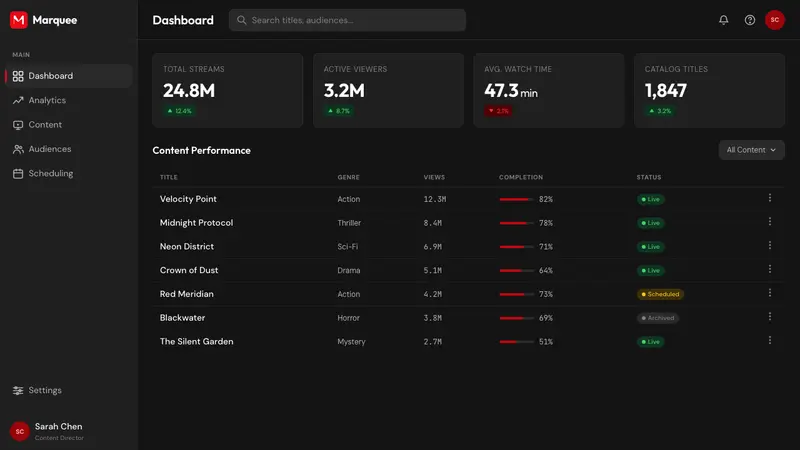Click the Content monitor icon in sidebar
Image resolution: width=800 pixels, height=450 pixels.
click(x=18, y=125)
